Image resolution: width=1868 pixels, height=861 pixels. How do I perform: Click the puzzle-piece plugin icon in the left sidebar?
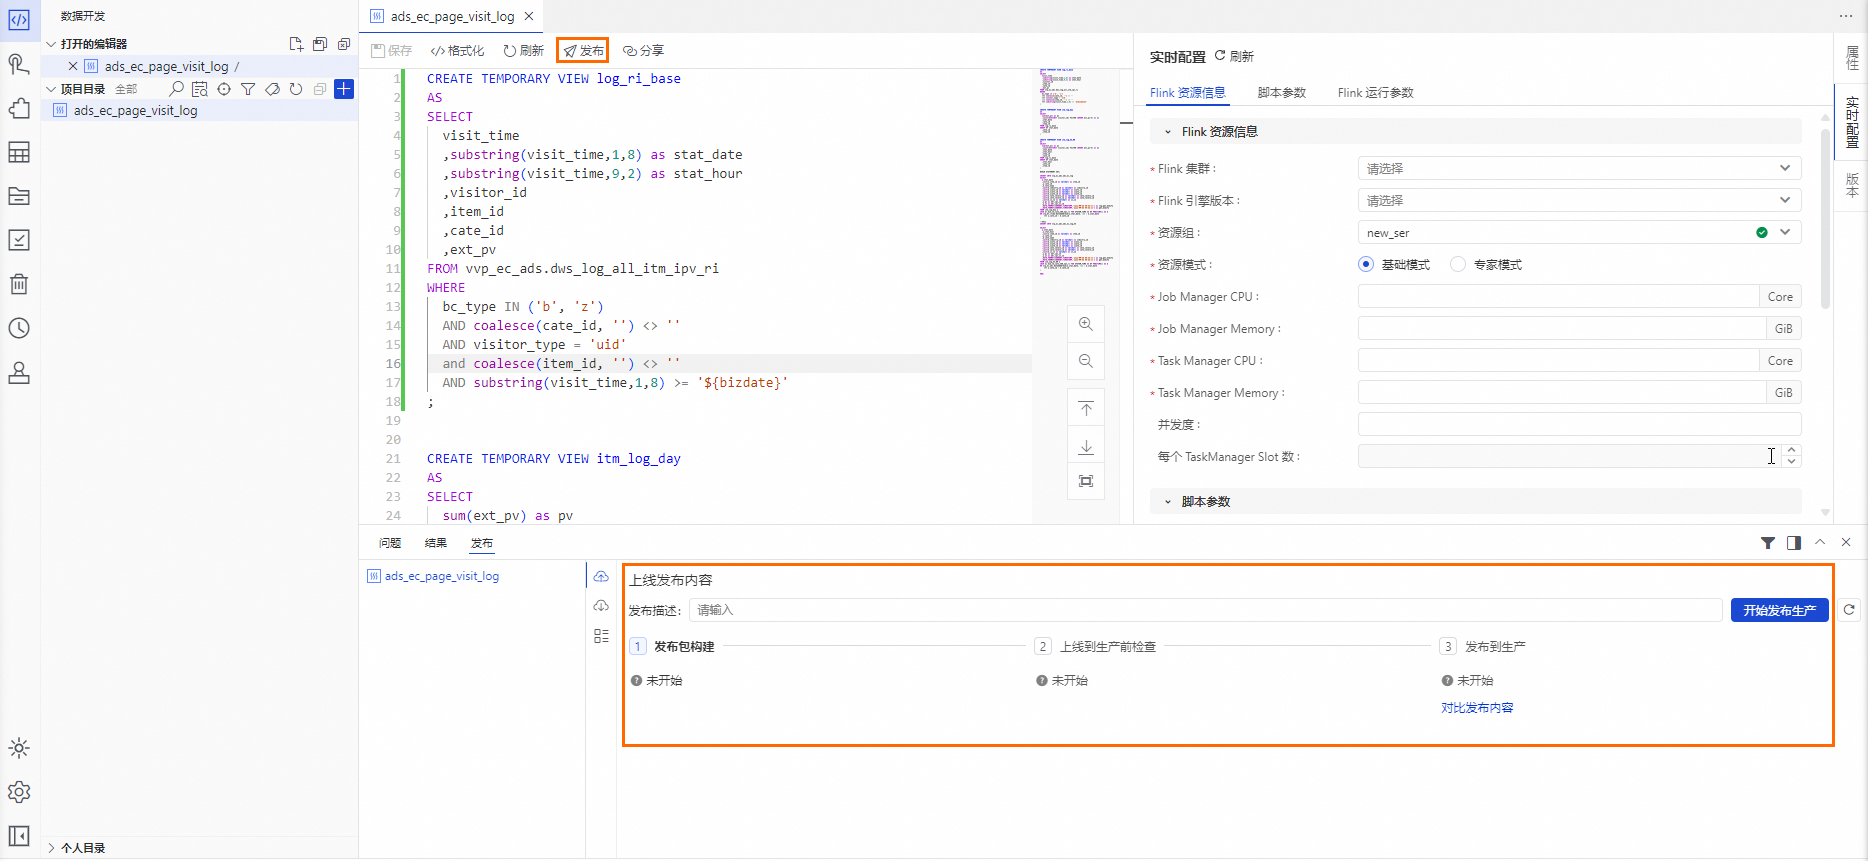pyautogui.click(x=19, y=108)
